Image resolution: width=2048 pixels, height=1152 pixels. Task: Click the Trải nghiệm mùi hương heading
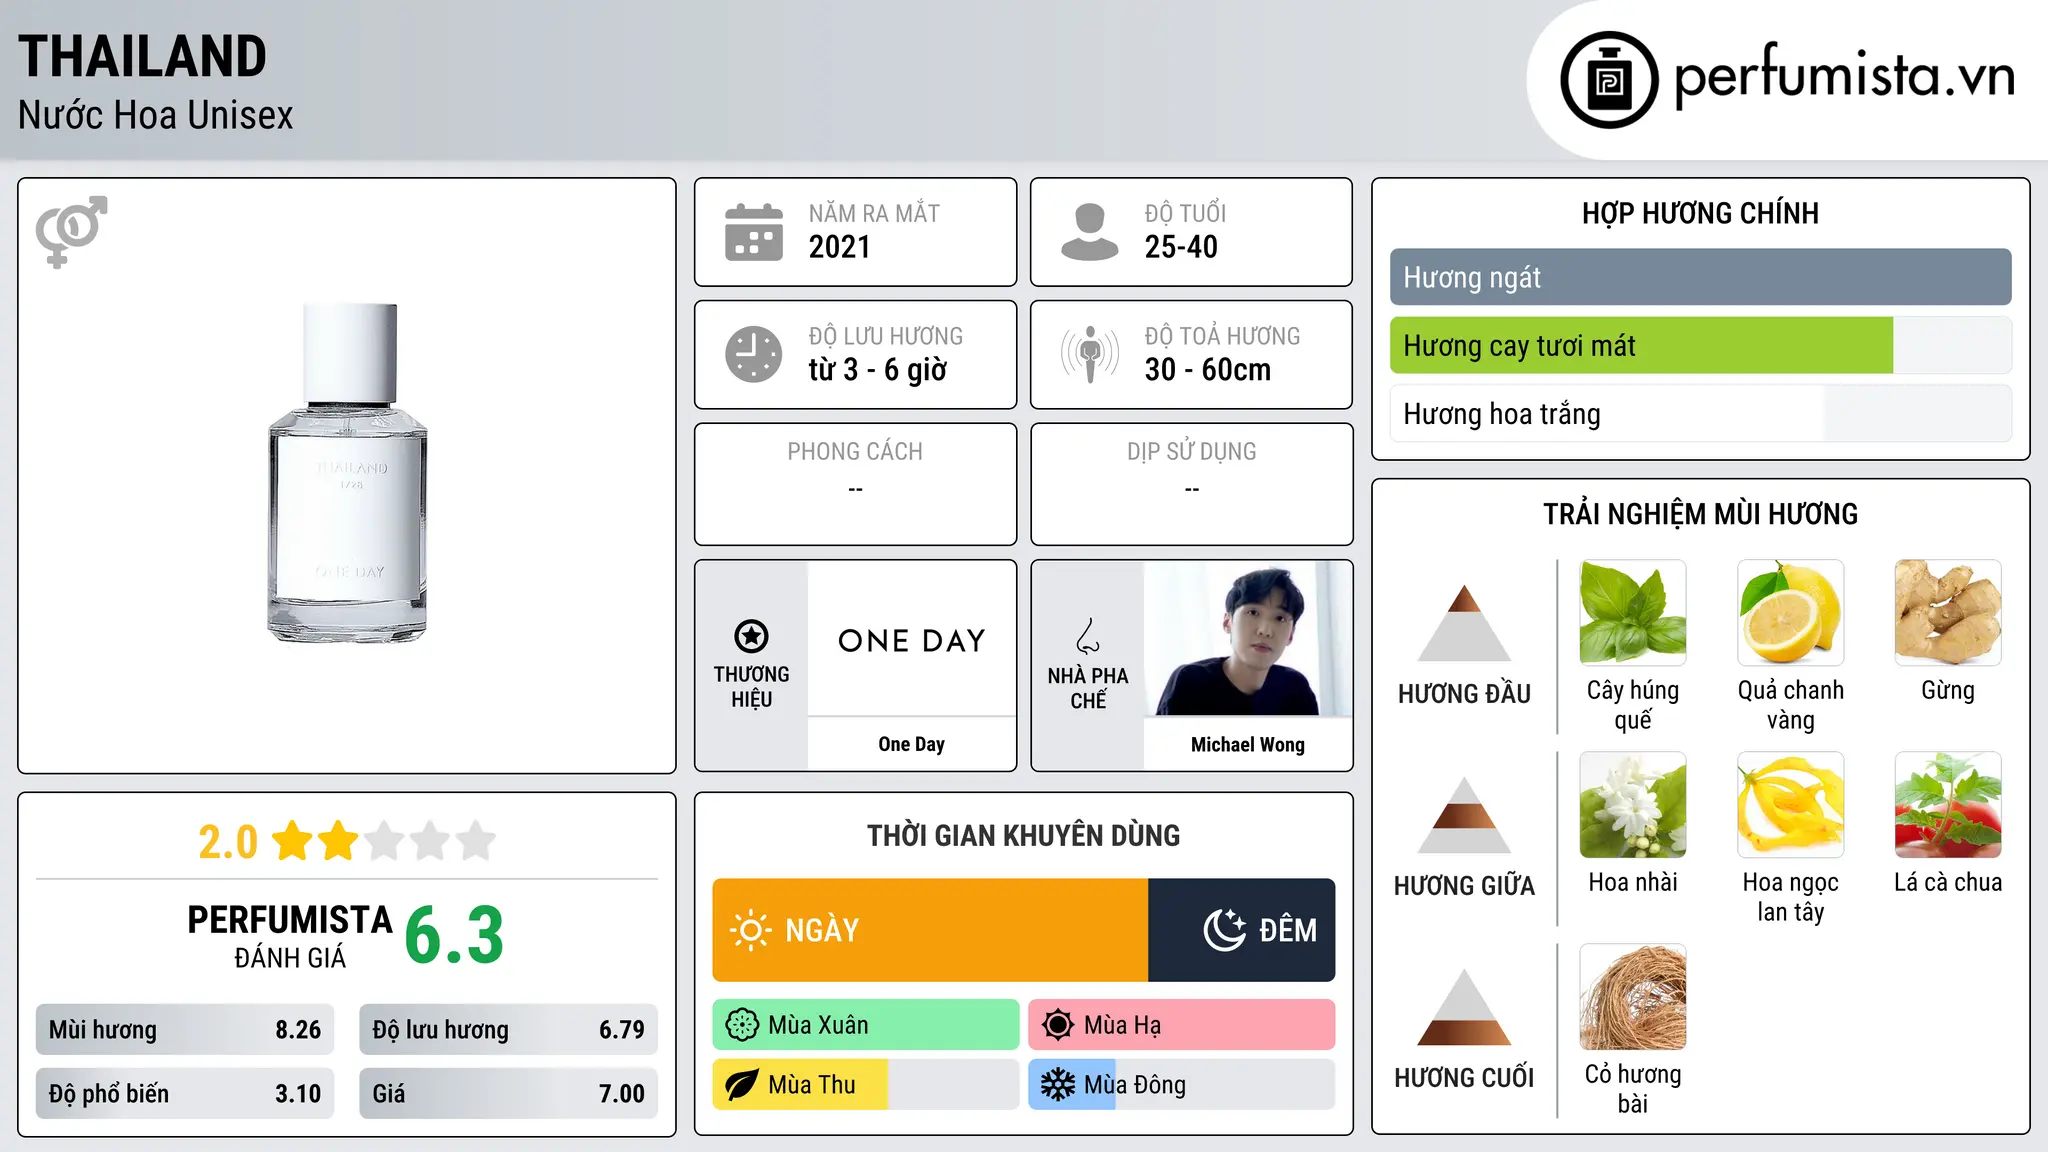pyautogui.click(x=1700, y=514)
